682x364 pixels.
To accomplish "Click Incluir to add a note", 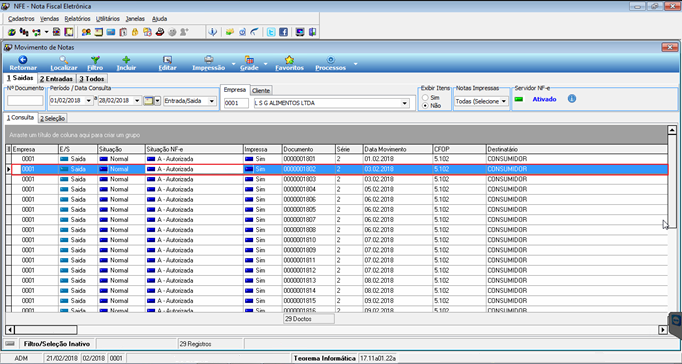I will tap(126, 63).
